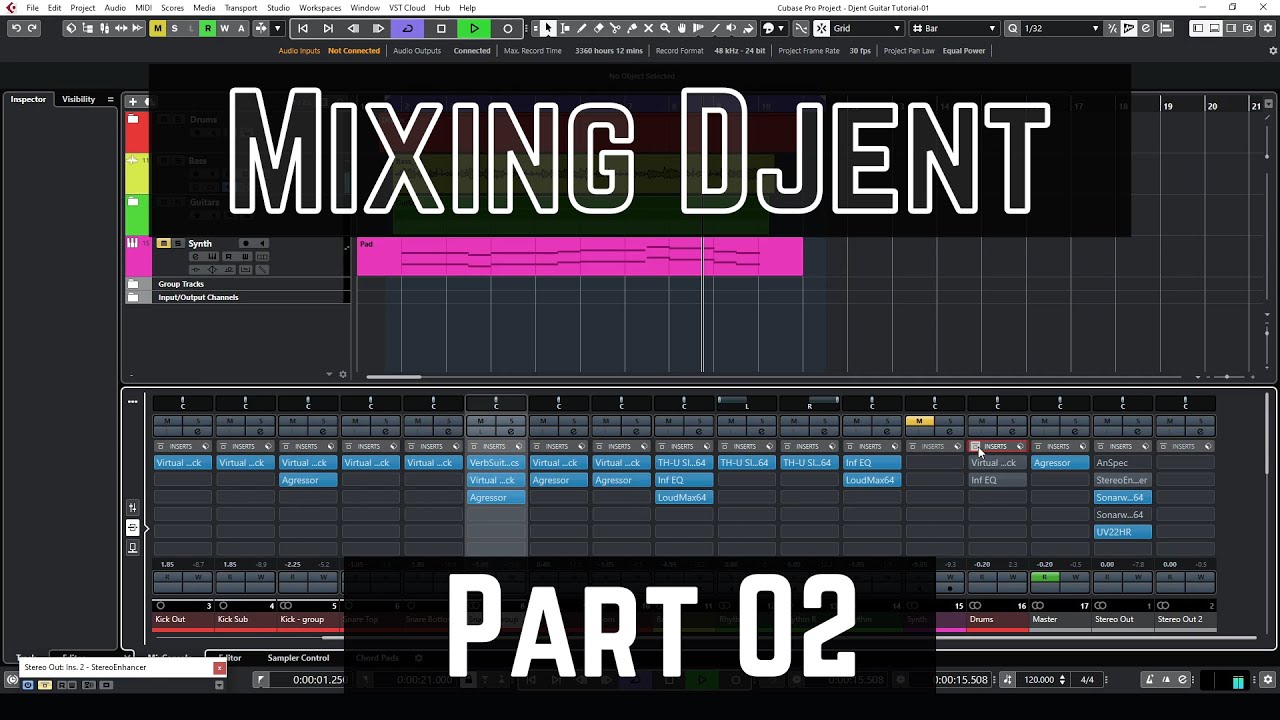Click the add track plus button
This screenshot has width=1280, height=720.
point(132,101)
